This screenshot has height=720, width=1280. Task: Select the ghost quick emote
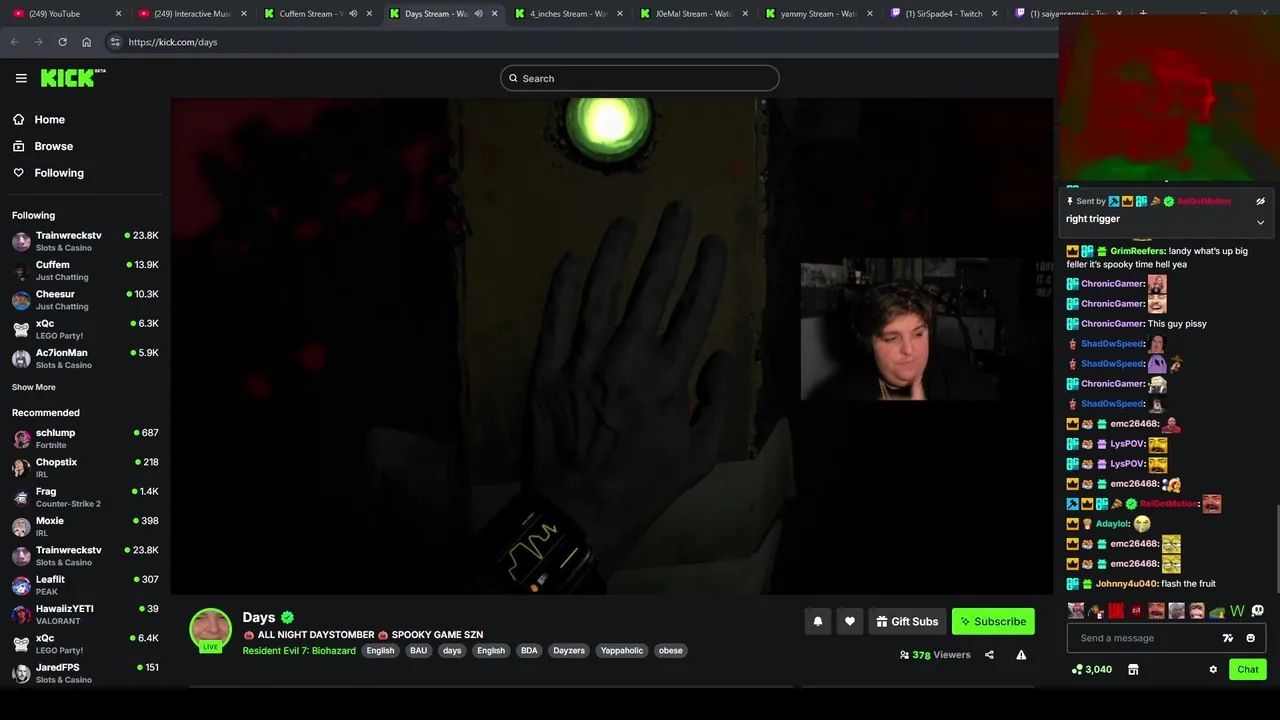tap(1258, 611)
